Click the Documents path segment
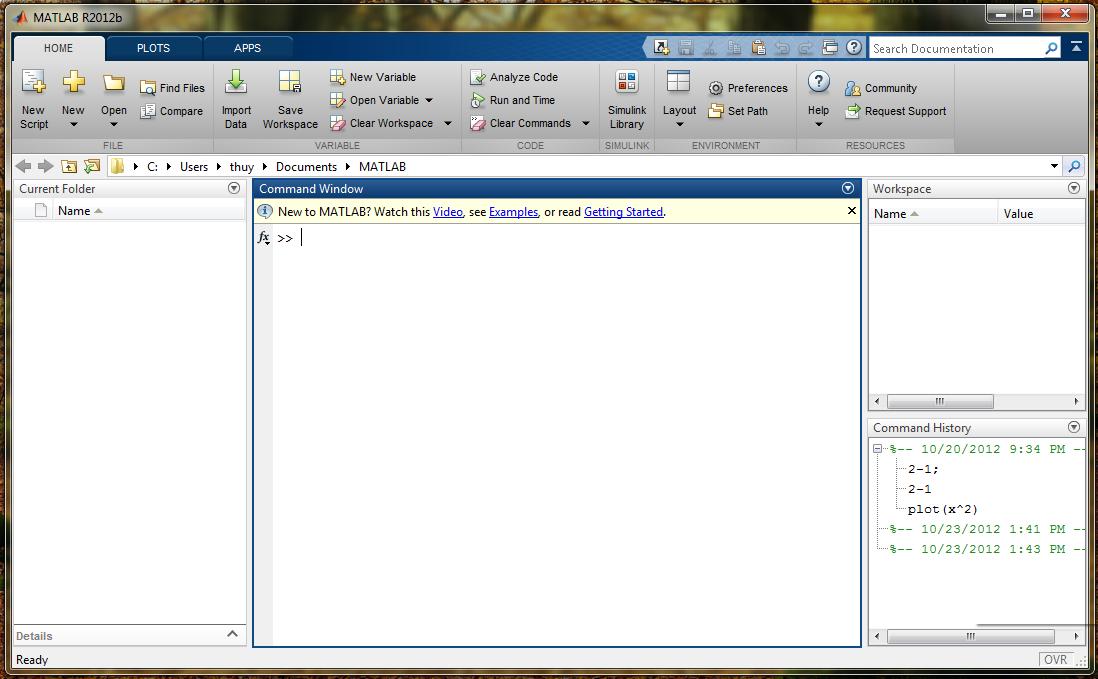Image resolution: width=1098 pixels, height=679 pixels. click(x=306, y=167)
